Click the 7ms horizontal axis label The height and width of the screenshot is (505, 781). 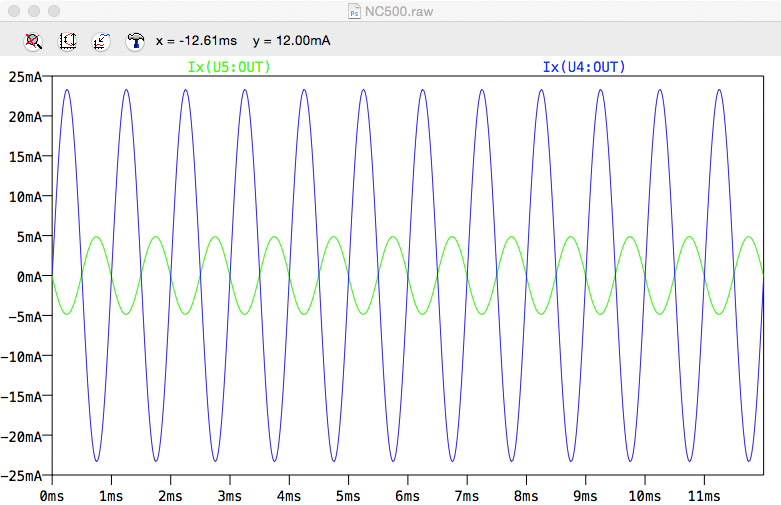tap(467, 496)
